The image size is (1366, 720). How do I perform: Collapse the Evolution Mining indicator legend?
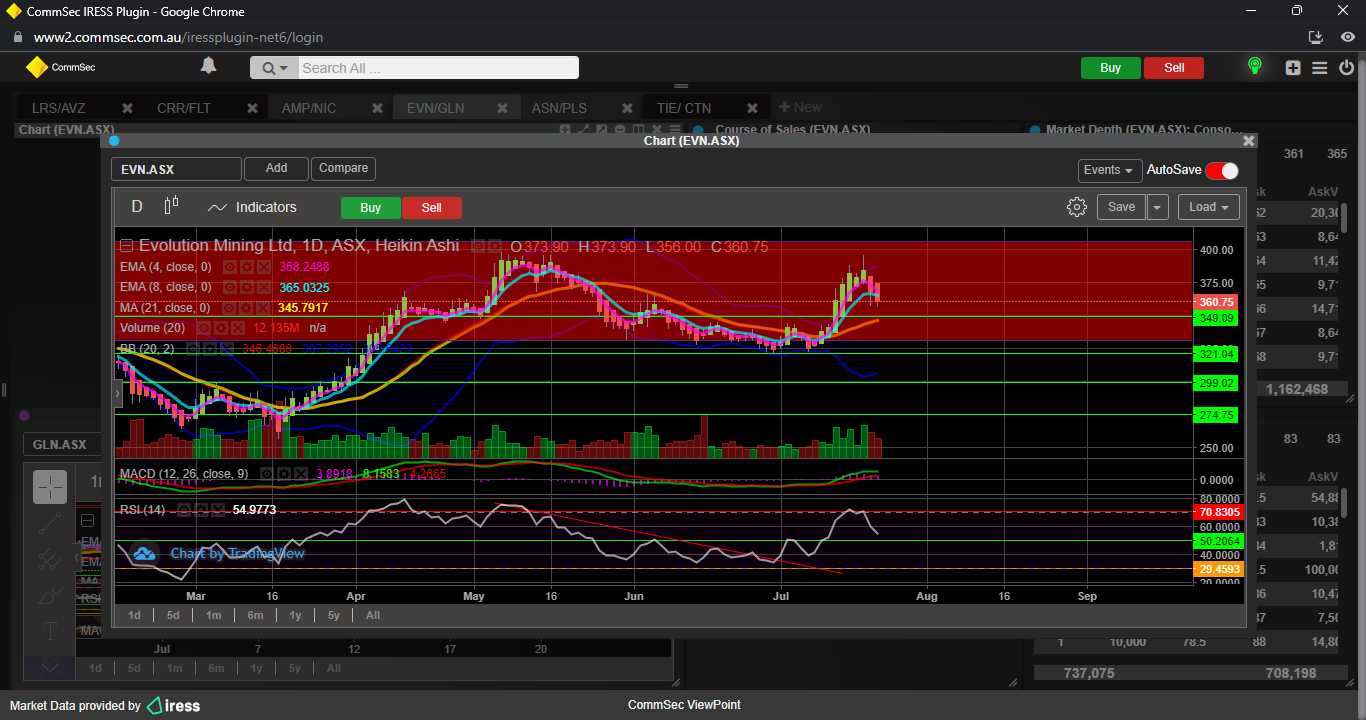tap(126, 246)
